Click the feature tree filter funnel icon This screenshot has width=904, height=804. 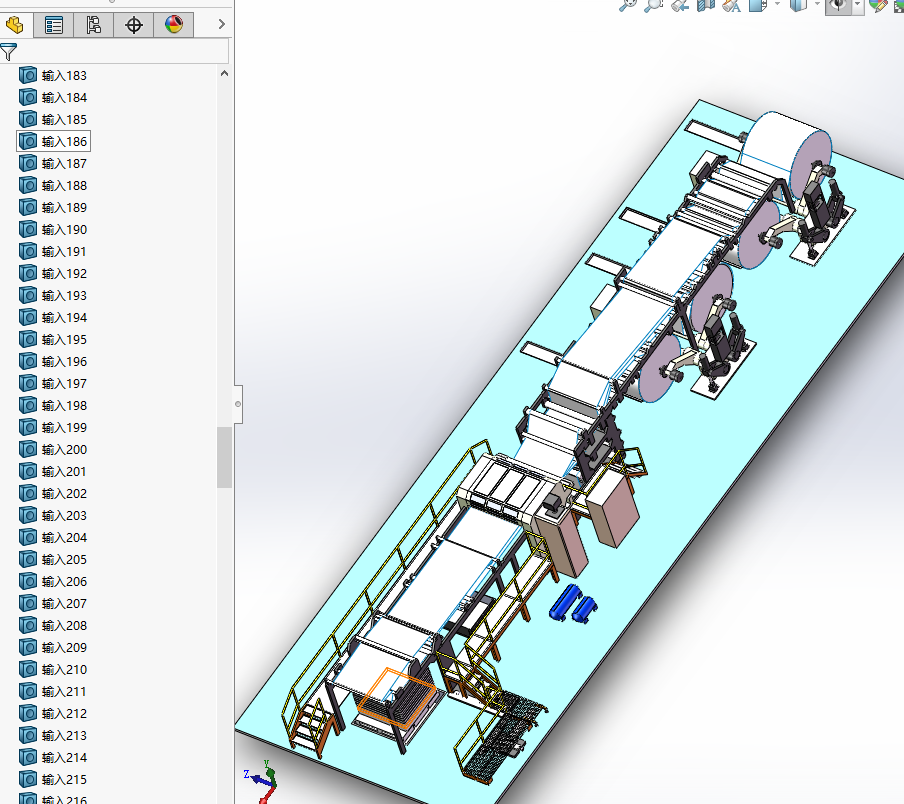[9, 52]
